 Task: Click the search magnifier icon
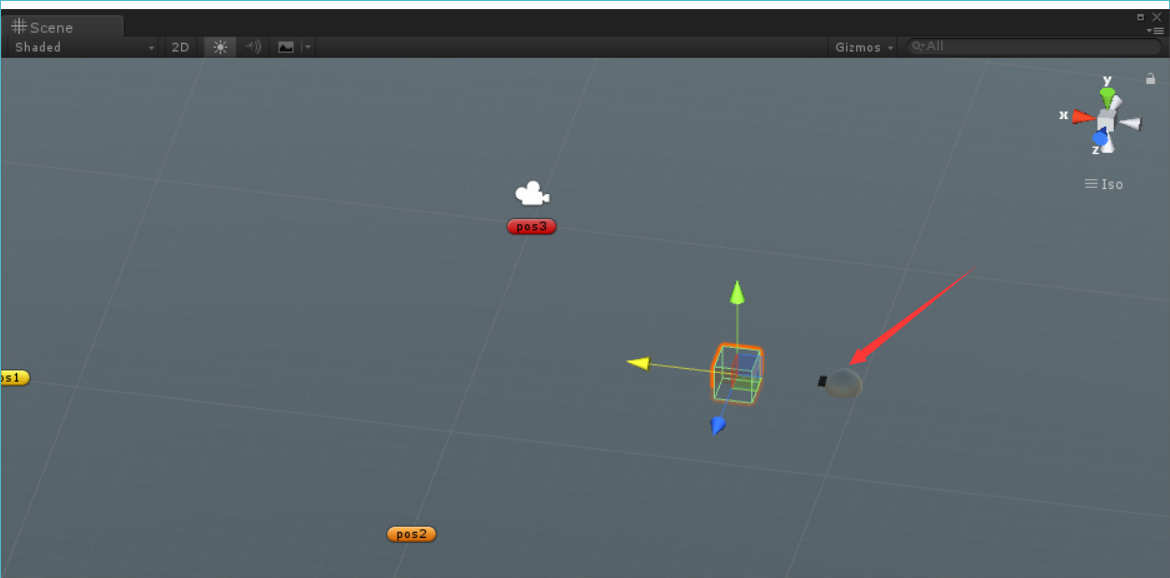point(918,46)
